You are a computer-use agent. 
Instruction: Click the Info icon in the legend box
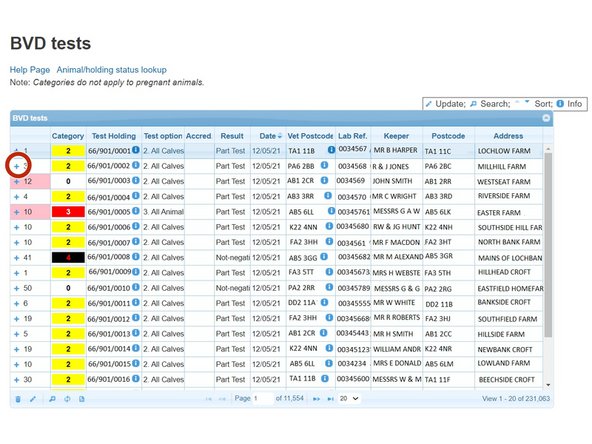click(x=560, y=103)
